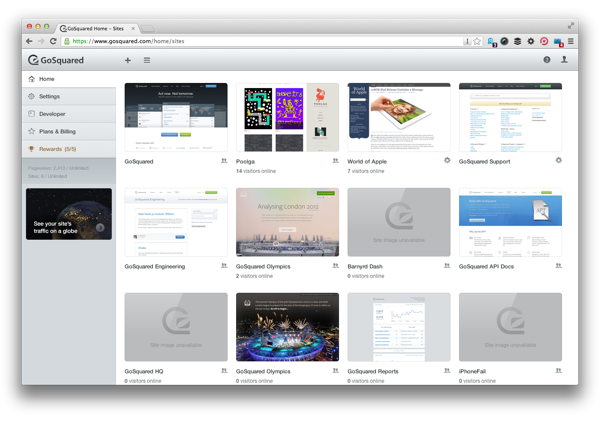This screenshot has width=600, height=422.
Task: Open the World of Apple thumbnail
Action: coord(399,117)
